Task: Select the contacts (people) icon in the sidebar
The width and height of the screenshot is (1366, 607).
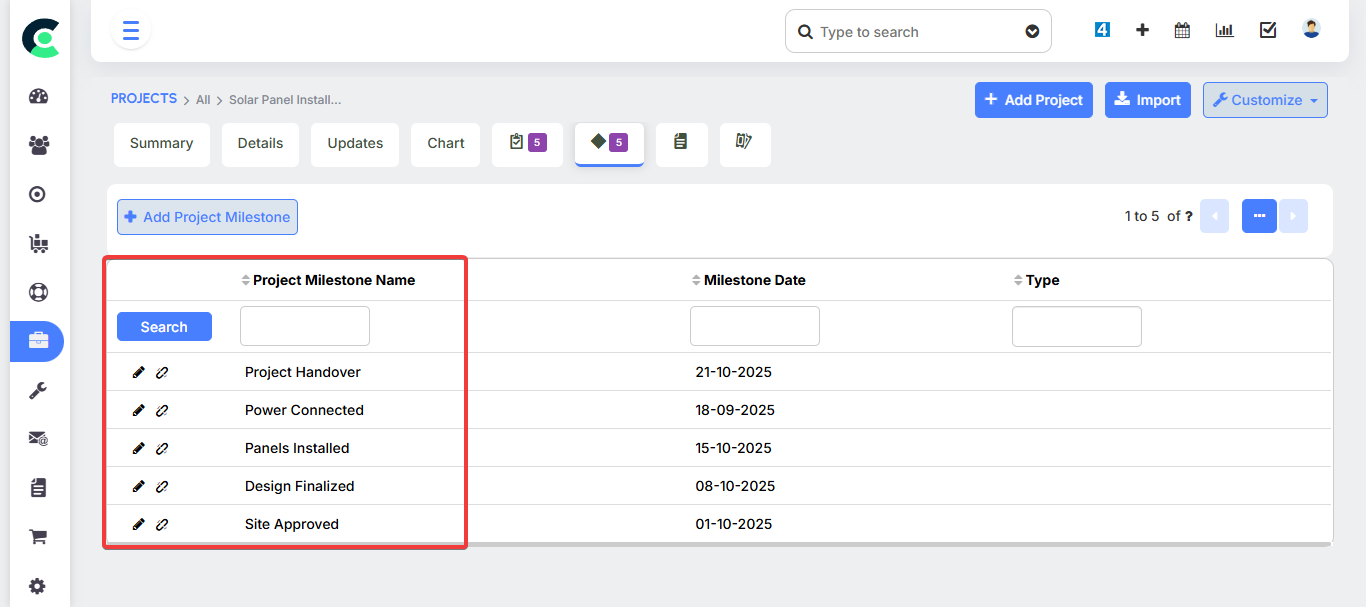Action: coord(38,145)
